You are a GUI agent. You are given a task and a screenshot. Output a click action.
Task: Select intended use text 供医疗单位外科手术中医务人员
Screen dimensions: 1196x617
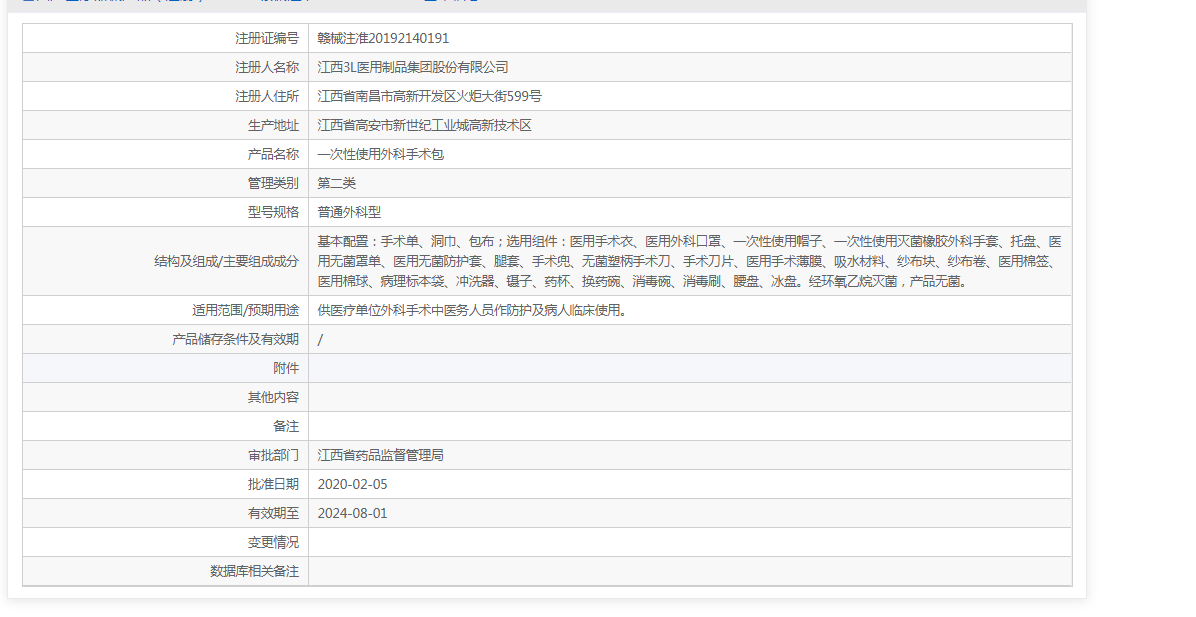[x=472, y=310]
